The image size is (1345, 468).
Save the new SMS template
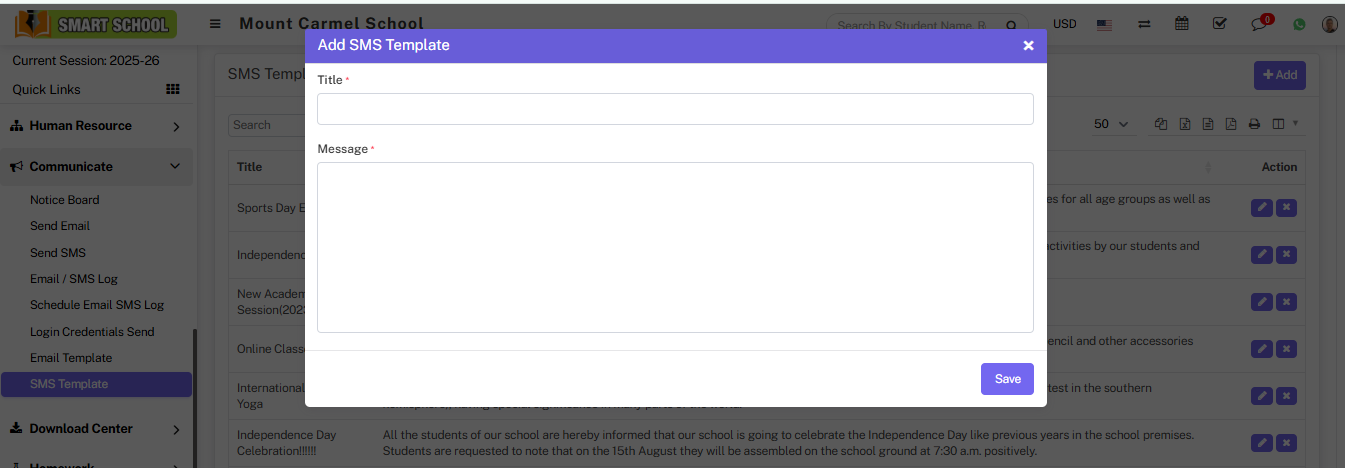(1007, 379)
